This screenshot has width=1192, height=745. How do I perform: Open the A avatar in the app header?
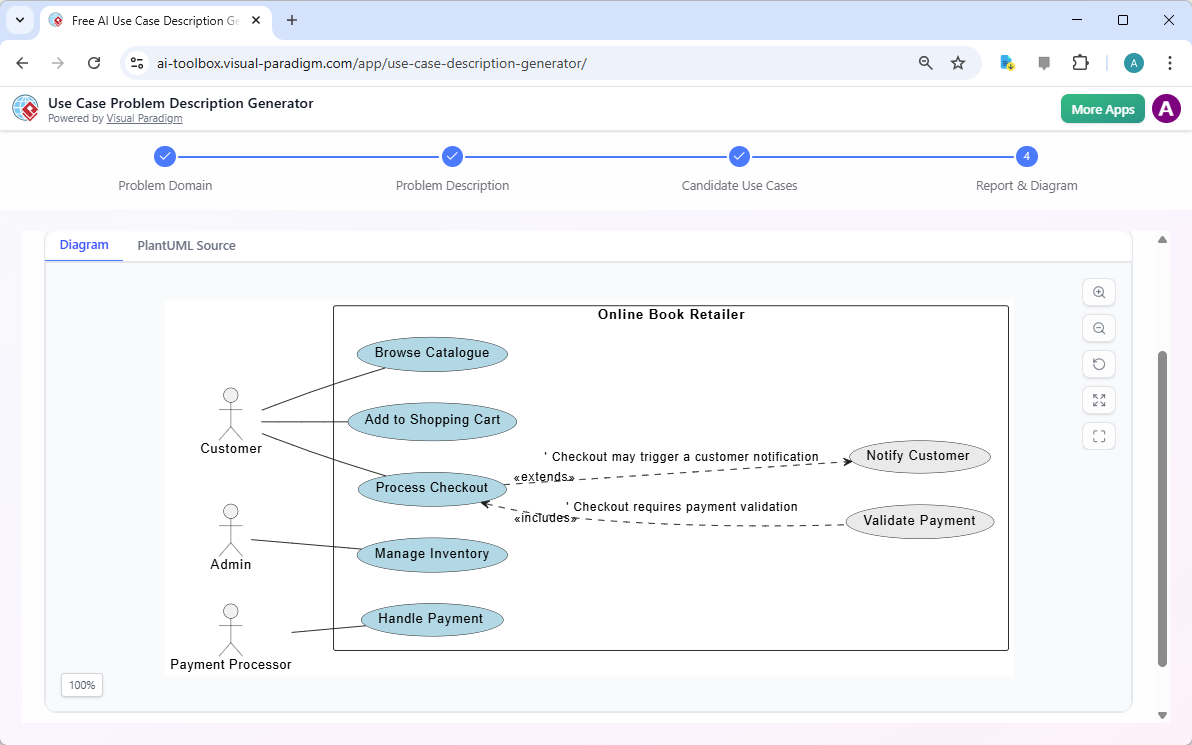click(x=1166, y=108)
